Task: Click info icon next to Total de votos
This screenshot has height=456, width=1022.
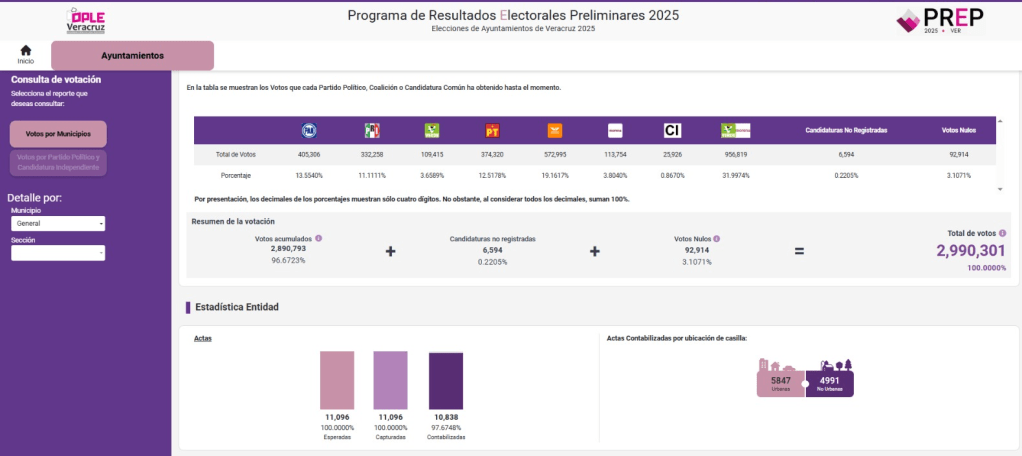Action: (x=1002, y=233)
